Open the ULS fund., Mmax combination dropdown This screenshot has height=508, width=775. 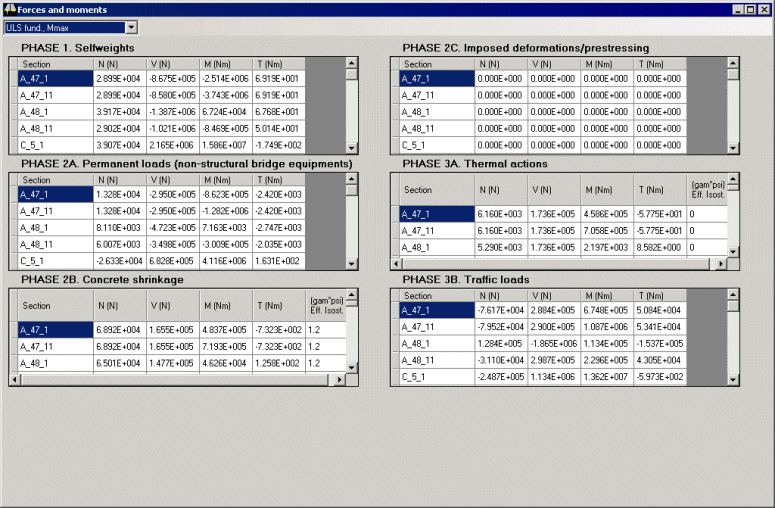(131, 27)
